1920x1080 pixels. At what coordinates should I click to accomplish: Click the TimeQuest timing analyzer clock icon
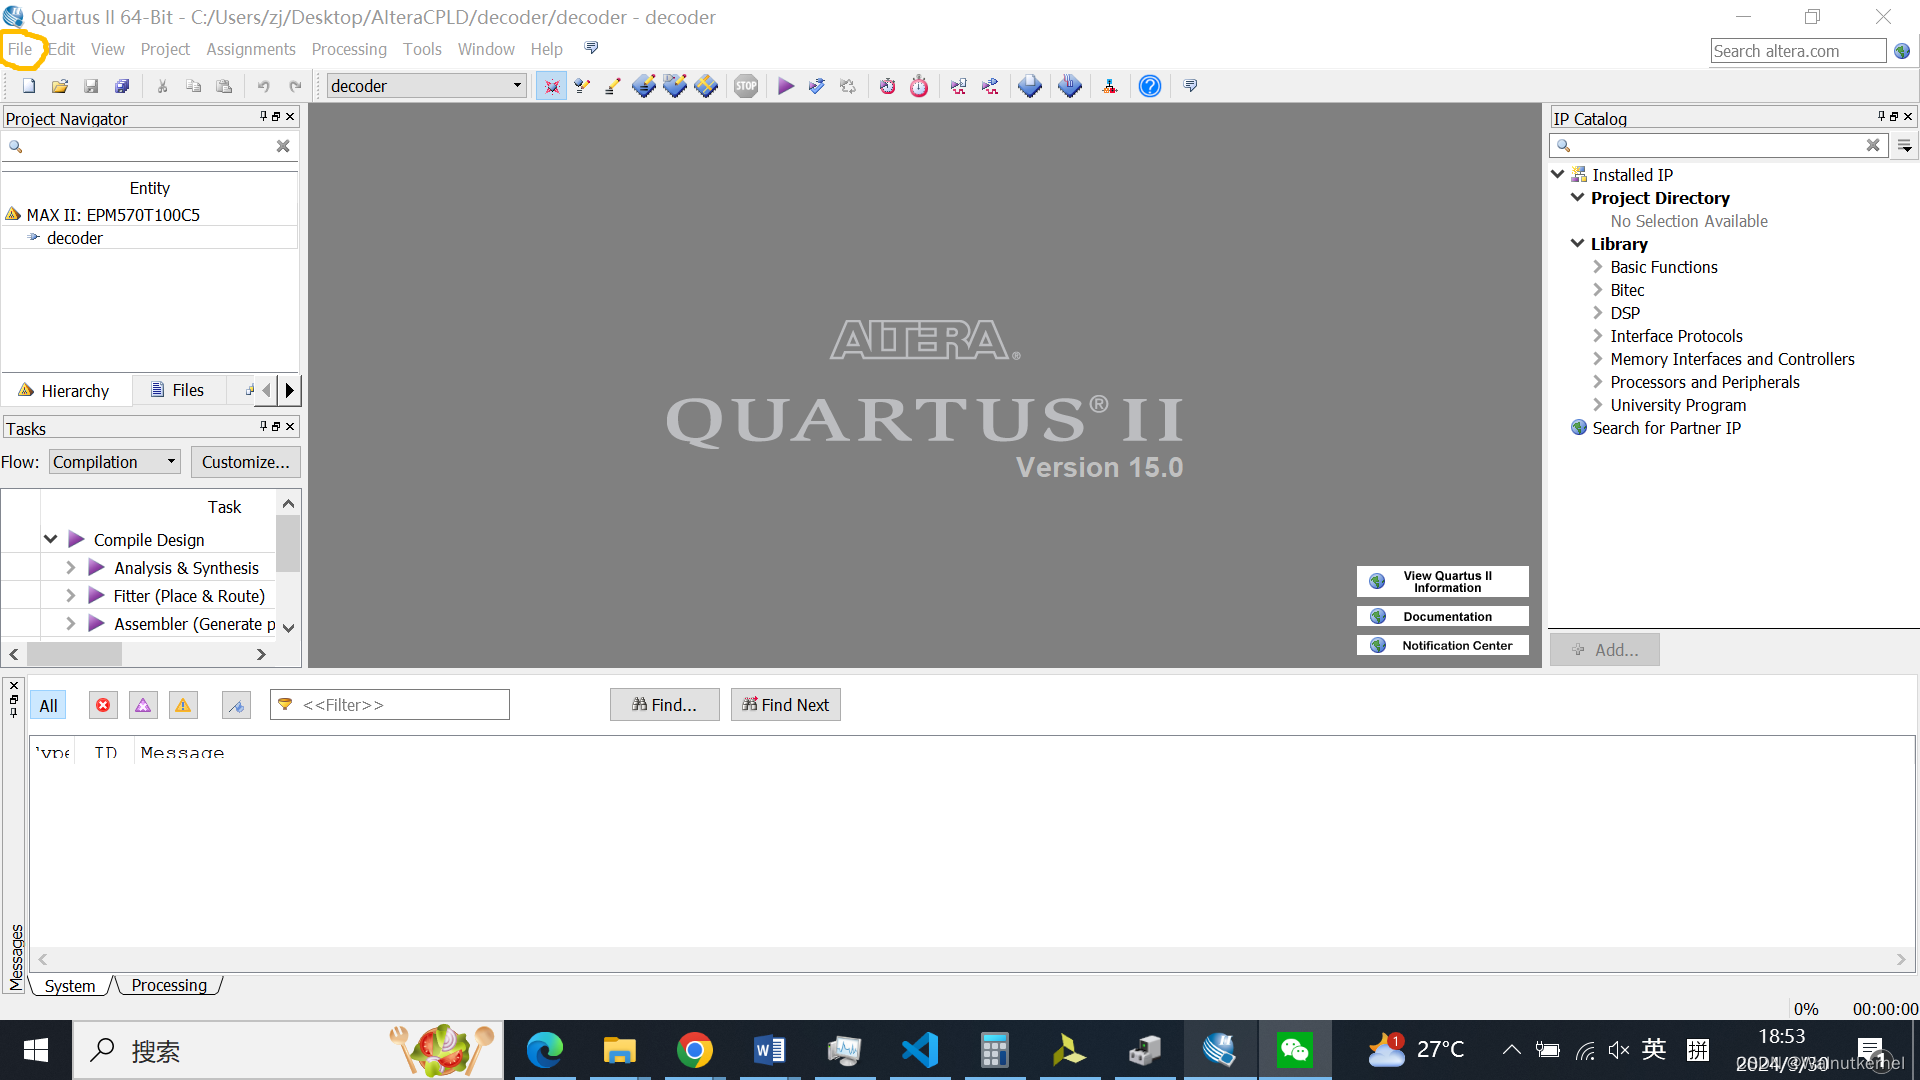point(919,86)
